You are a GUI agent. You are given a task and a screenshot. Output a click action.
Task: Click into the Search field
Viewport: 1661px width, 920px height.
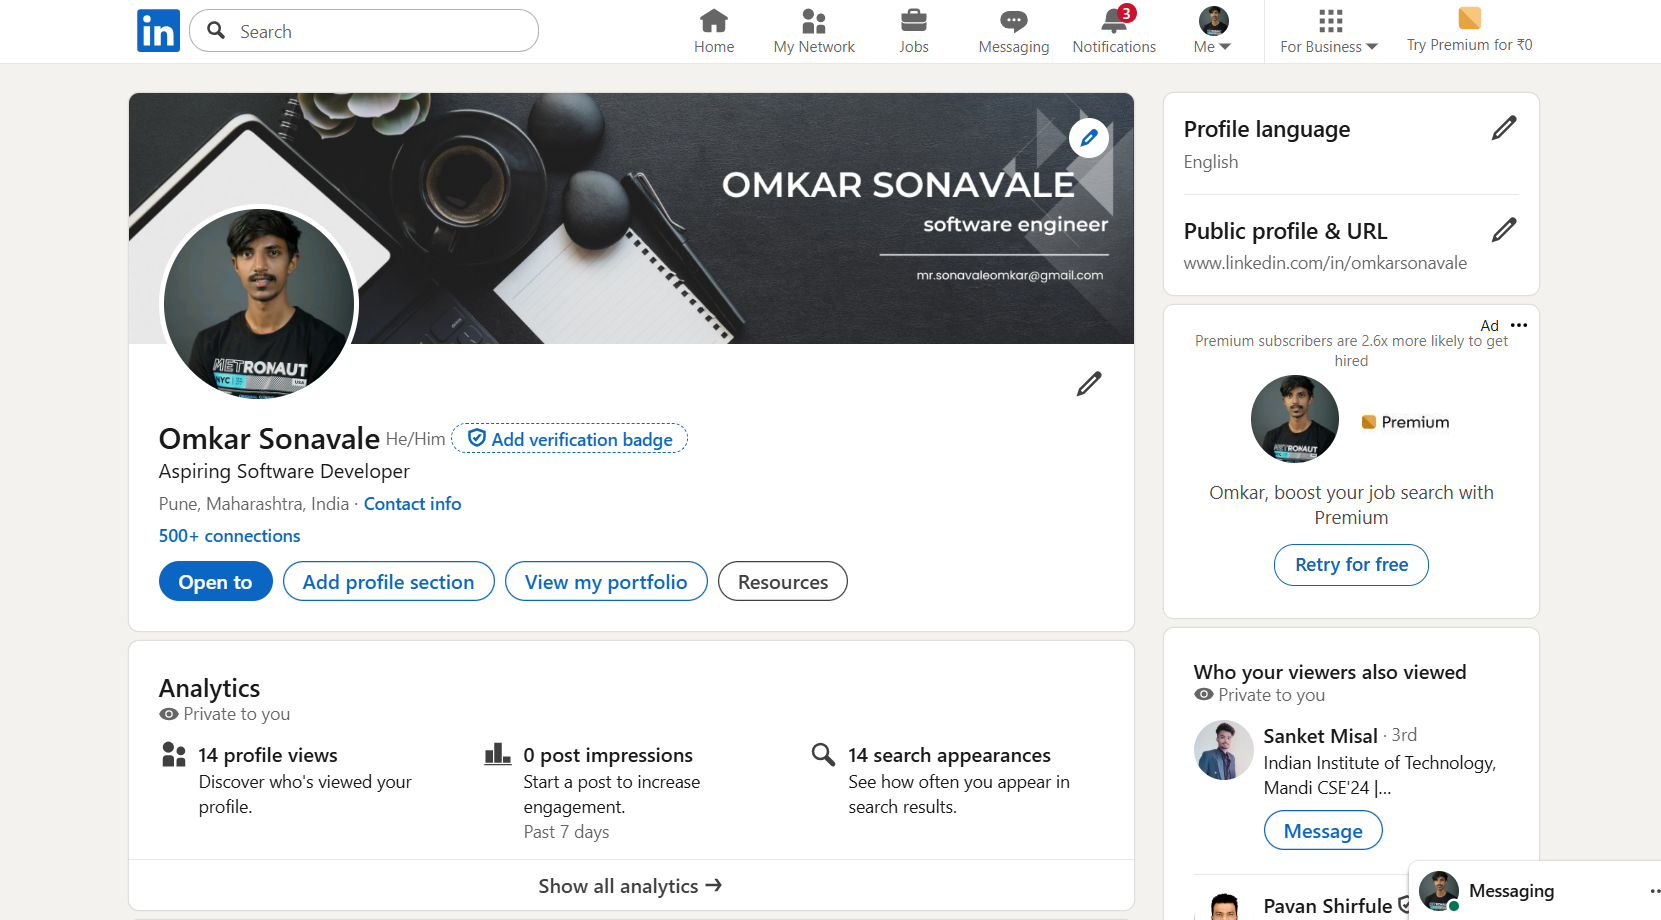click(364, 31)
